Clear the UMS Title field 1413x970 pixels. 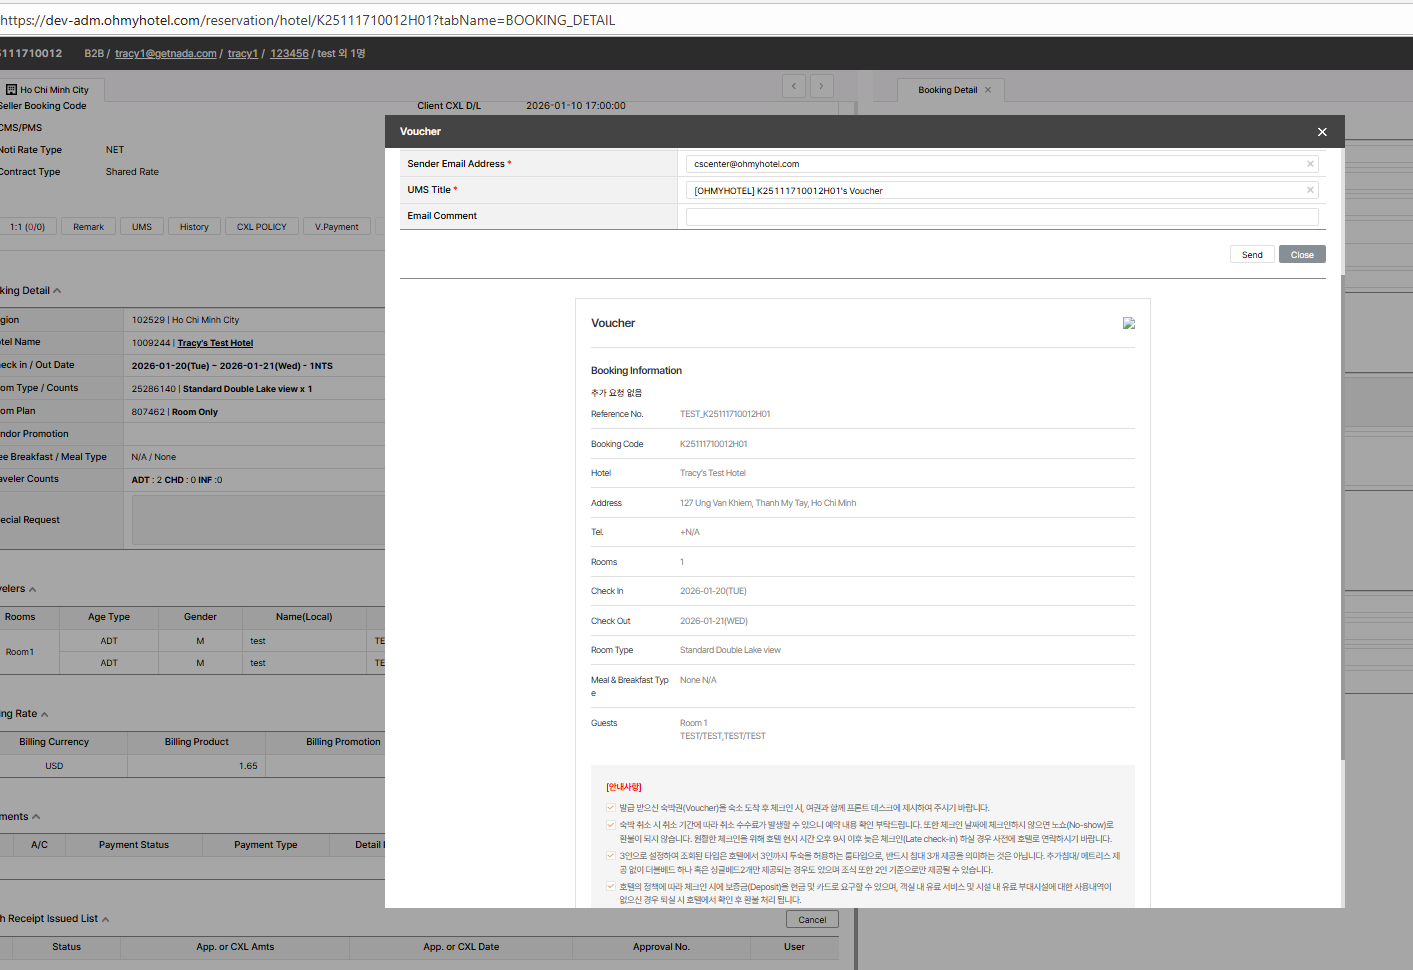1309,190
